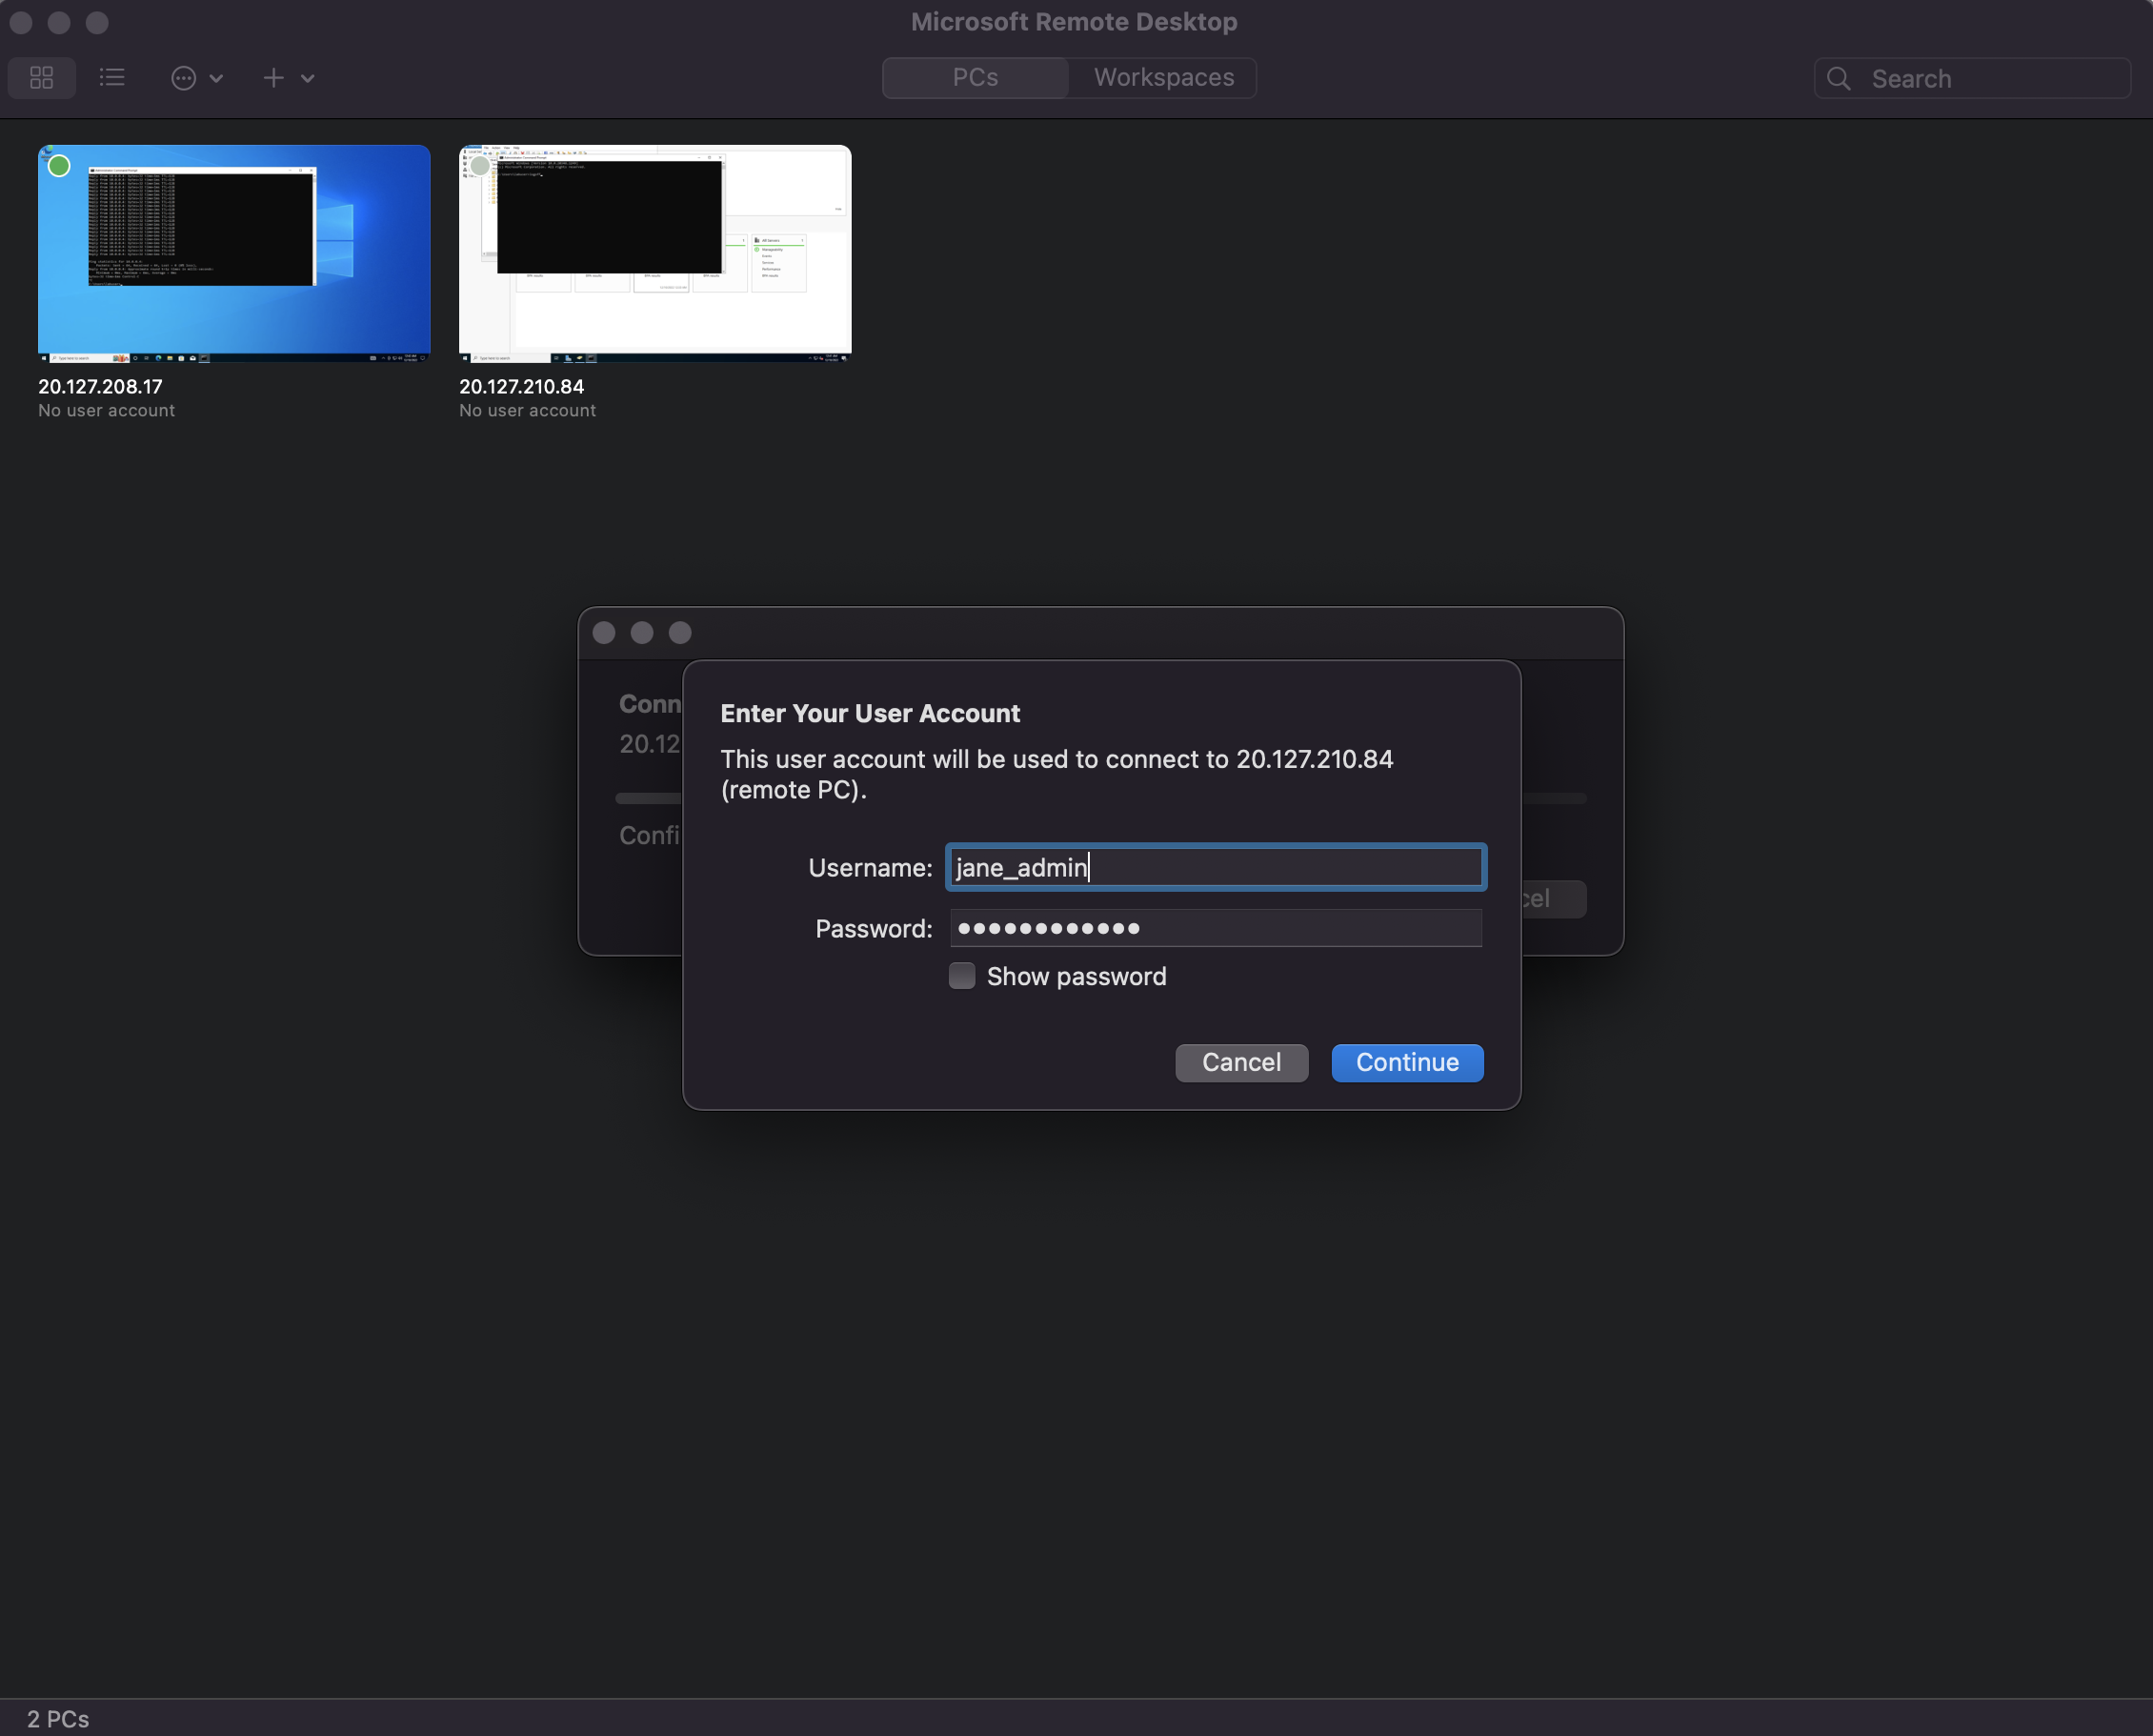This screenshot has width=2153, height=1736.
Task: Click the plus Add icon
Action: (274, 78)
